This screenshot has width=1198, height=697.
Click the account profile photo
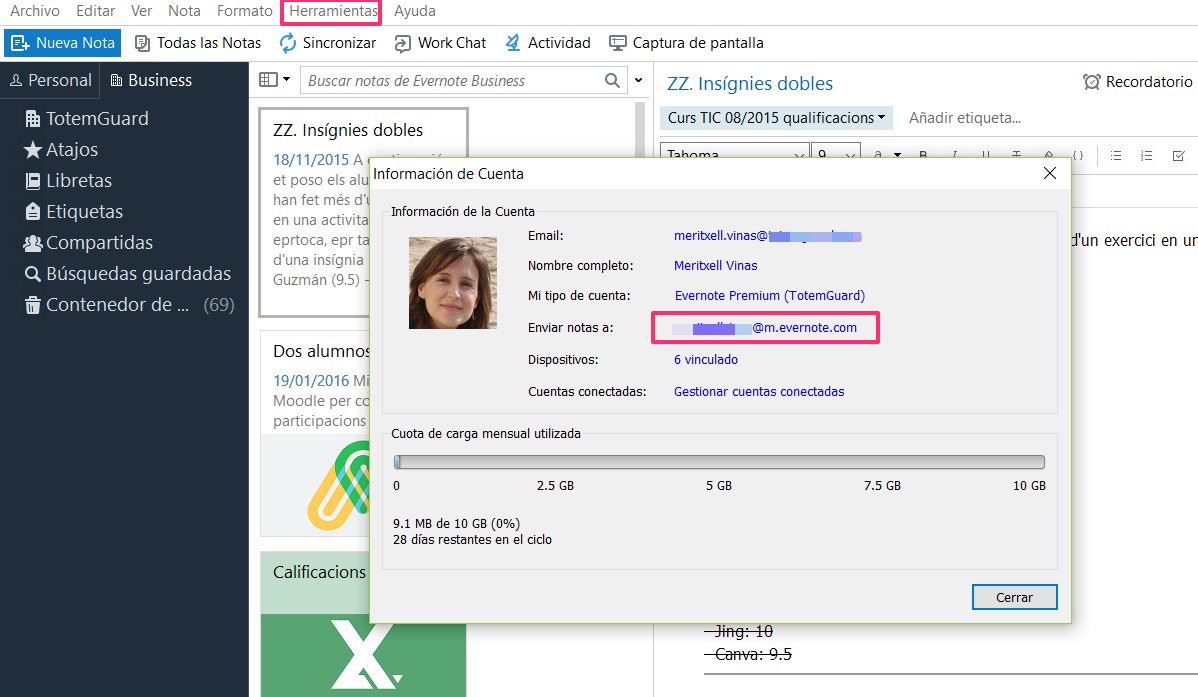pos(453,283)
